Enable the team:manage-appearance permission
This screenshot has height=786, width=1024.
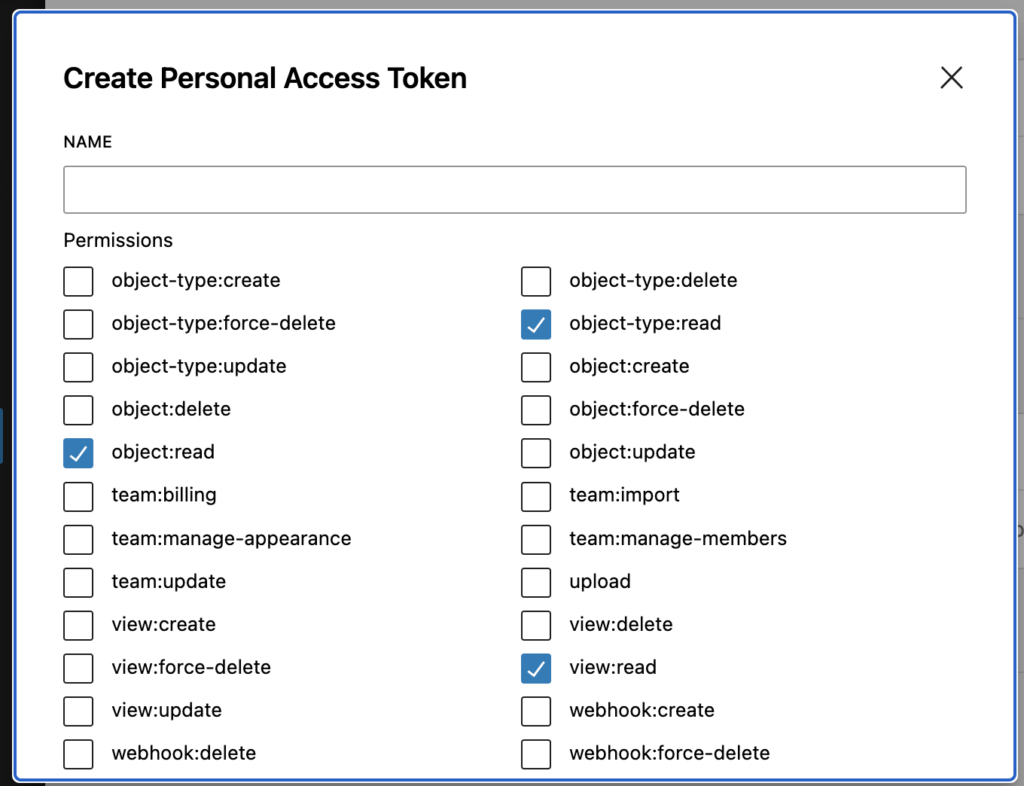[78, 539]
